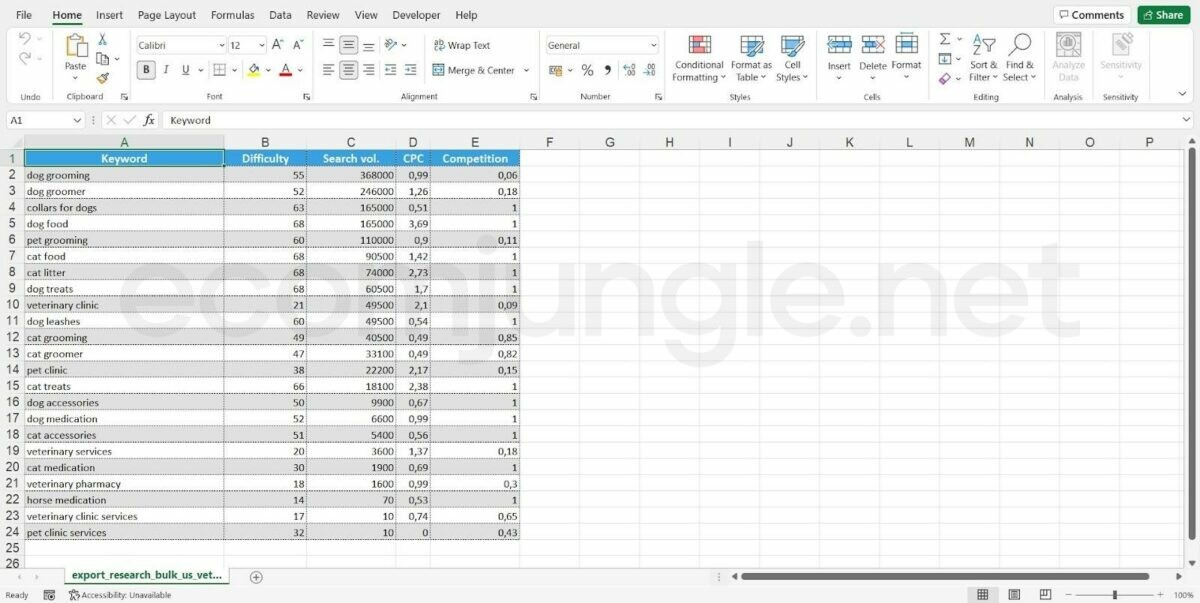Apply Percent Style number format
Screen dimensions: 1200x603
click(x=587, y=70)
